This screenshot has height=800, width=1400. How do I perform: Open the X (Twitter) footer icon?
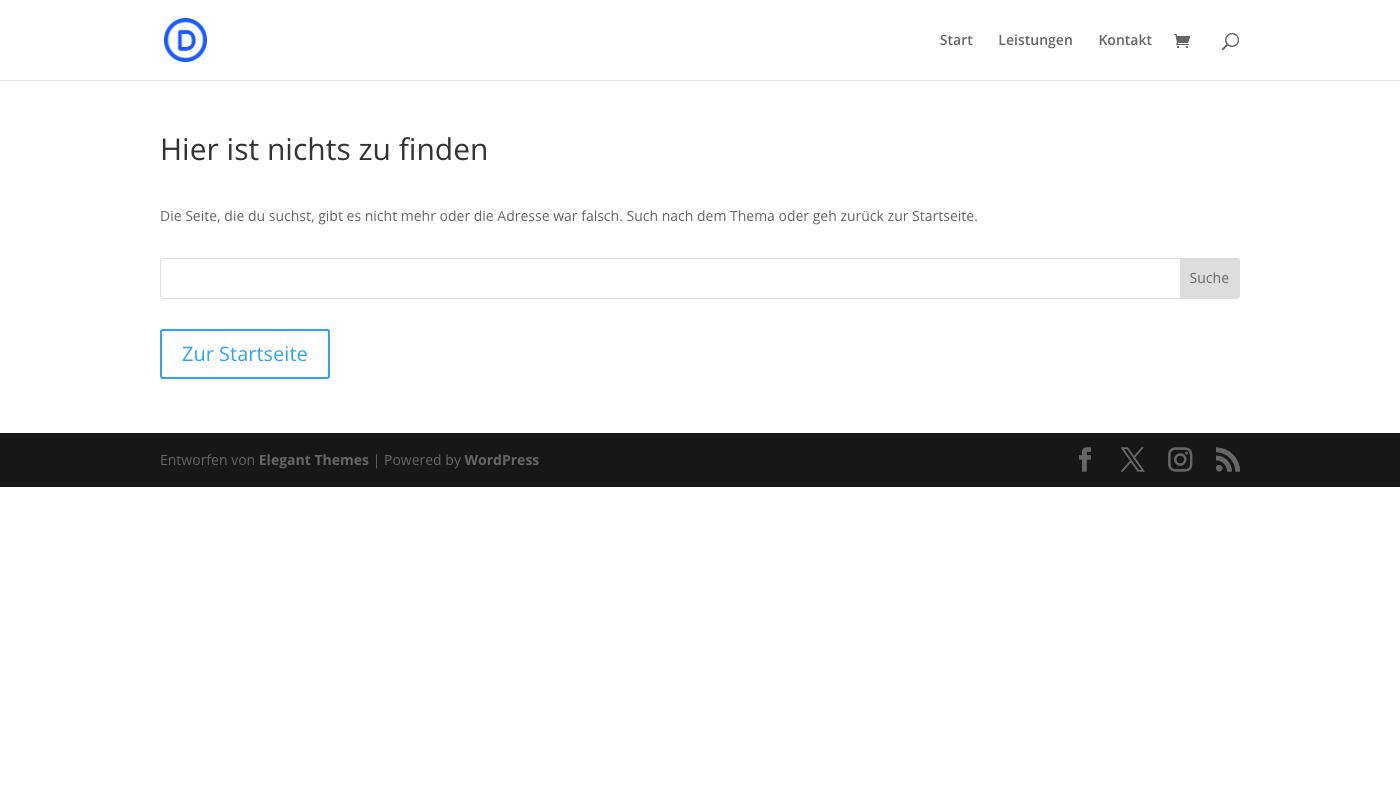pyautogui.click(x=1132, y=460)
